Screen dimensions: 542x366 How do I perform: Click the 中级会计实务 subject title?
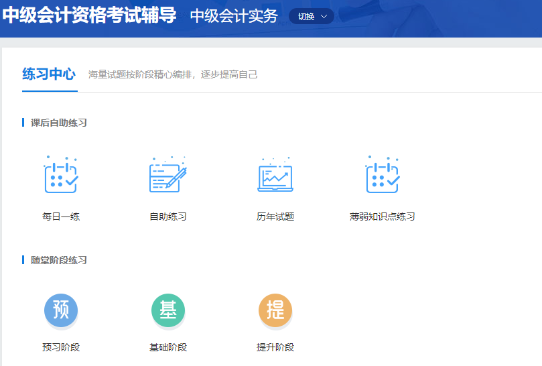[x=234, y=16]
